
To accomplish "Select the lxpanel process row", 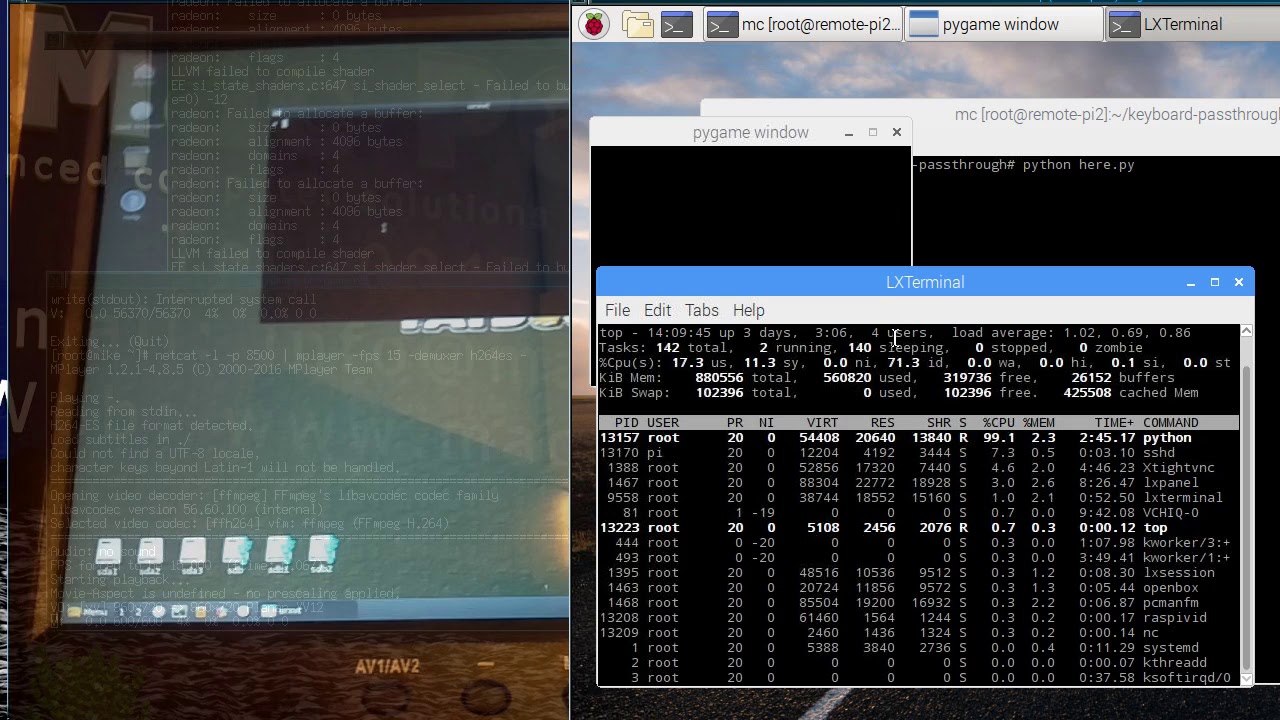I will [x=919, y=482].
